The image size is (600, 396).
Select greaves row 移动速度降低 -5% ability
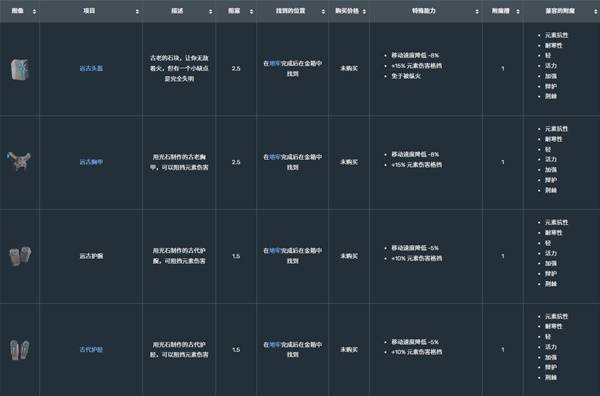click(x=415, y=342)
